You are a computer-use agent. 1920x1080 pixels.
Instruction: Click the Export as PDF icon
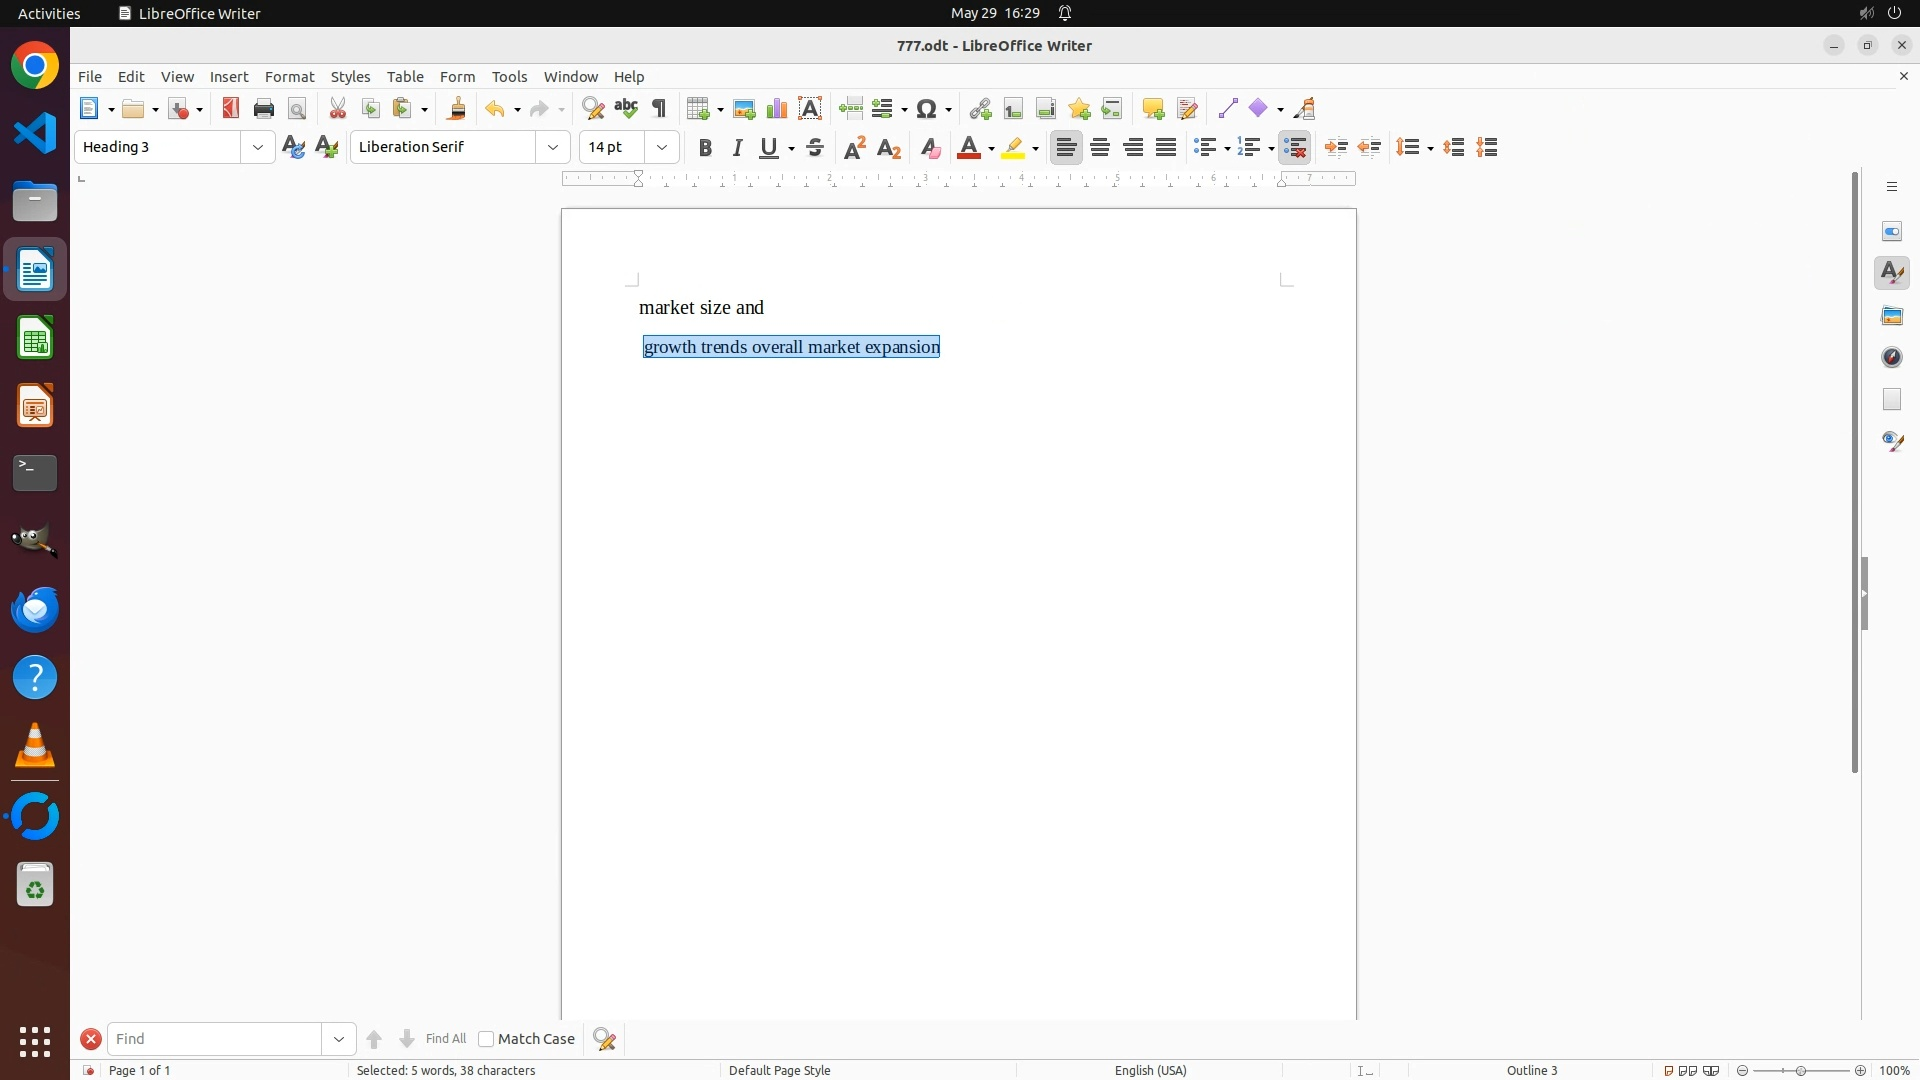click(x=231, y=108)
